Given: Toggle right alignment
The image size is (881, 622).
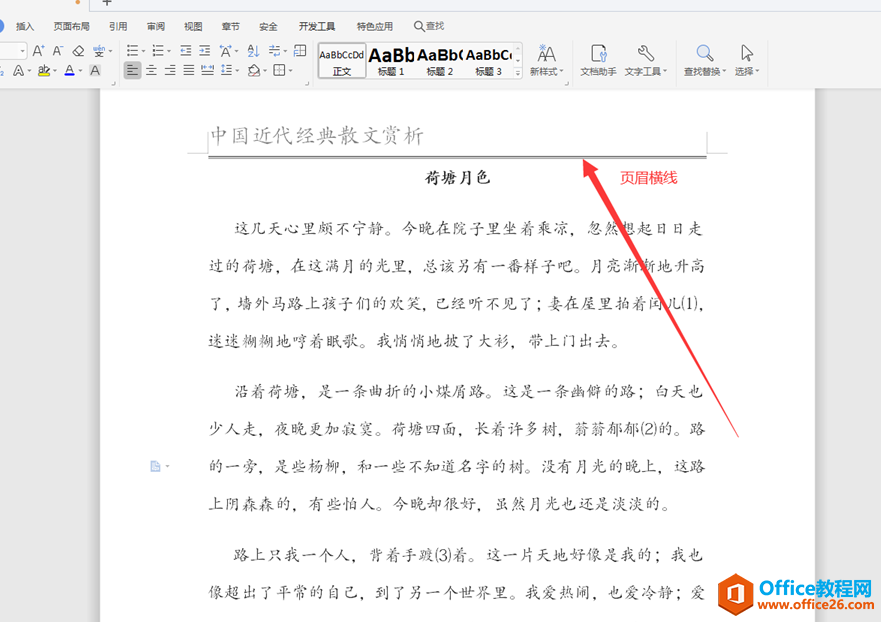Looking at the screenshot, I should (170, 70).
